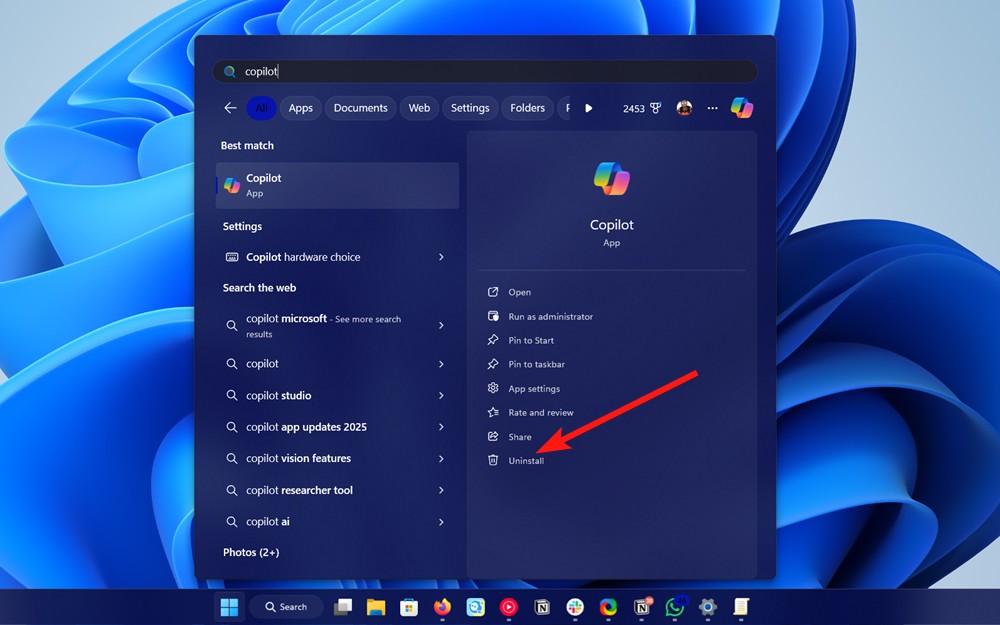Launch WhatsApp from the taskbar

(675, 607)
